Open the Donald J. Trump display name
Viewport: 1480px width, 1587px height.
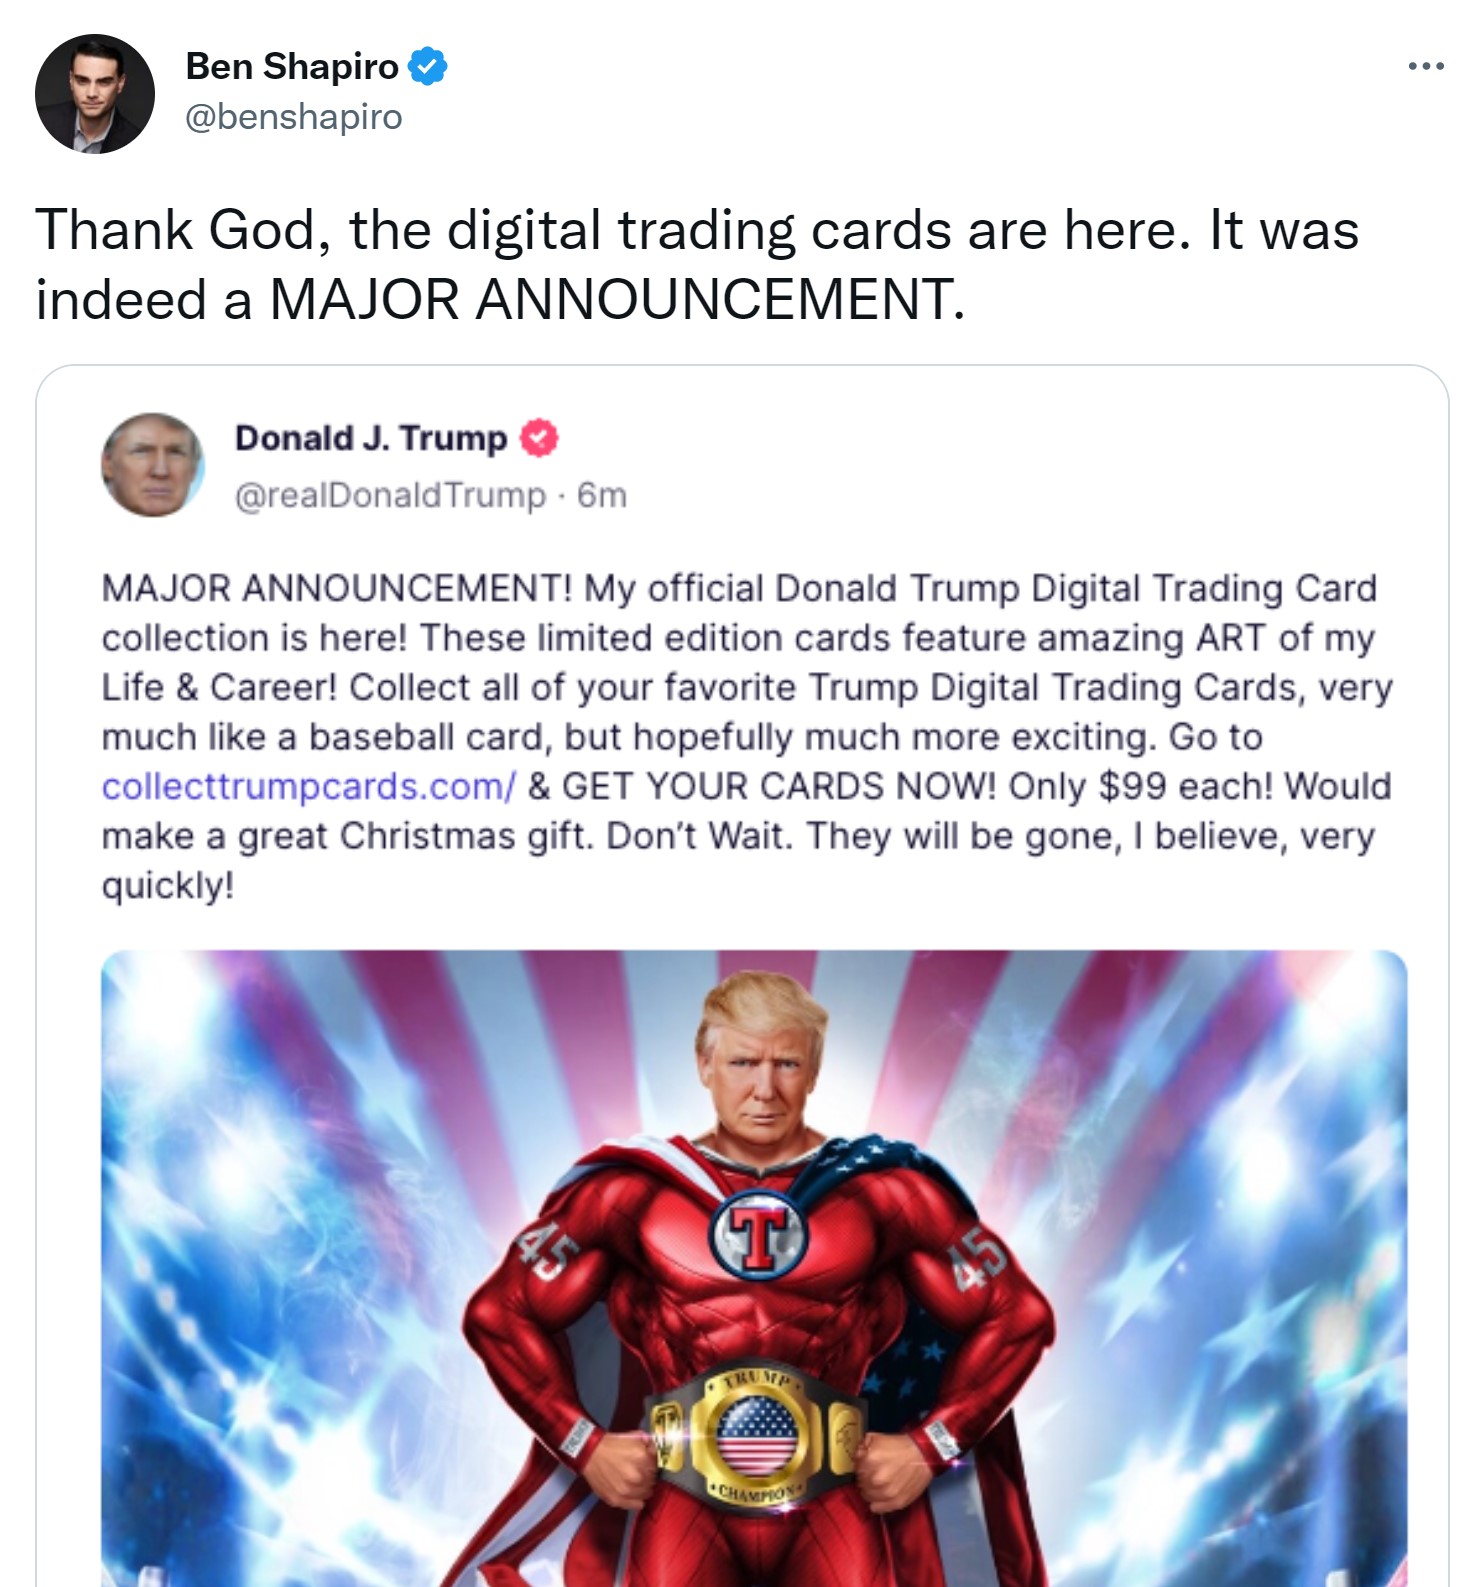(371, 438)
